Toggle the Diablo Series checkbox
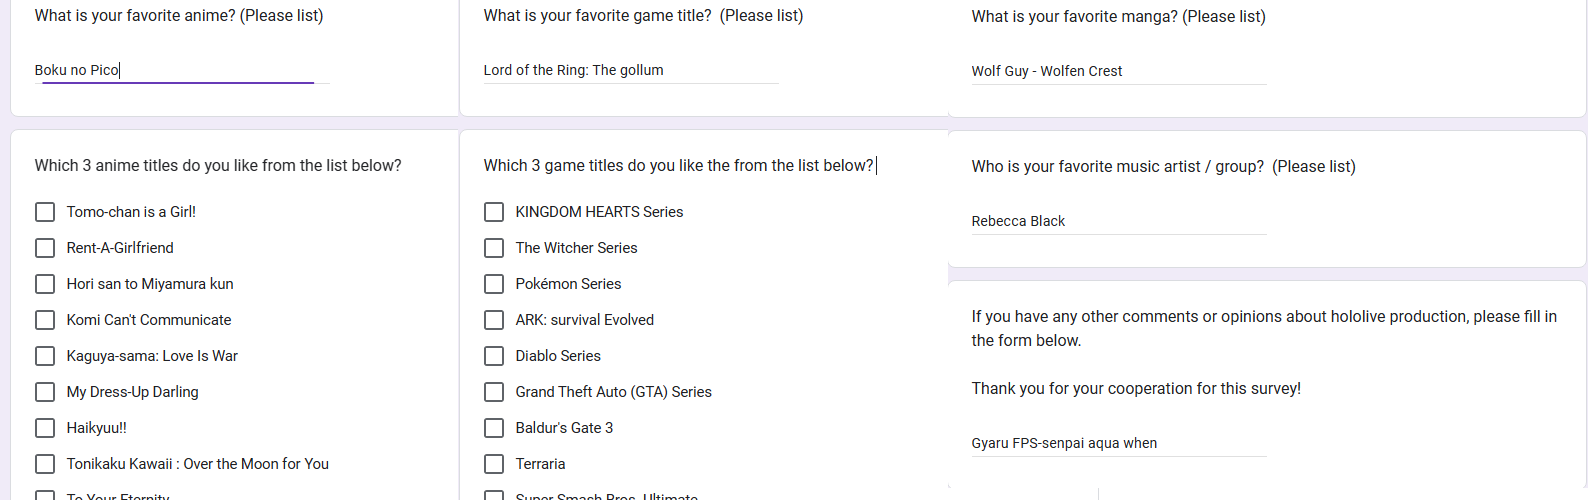The width and height of the screenshot is (1588, 500). 494,356
